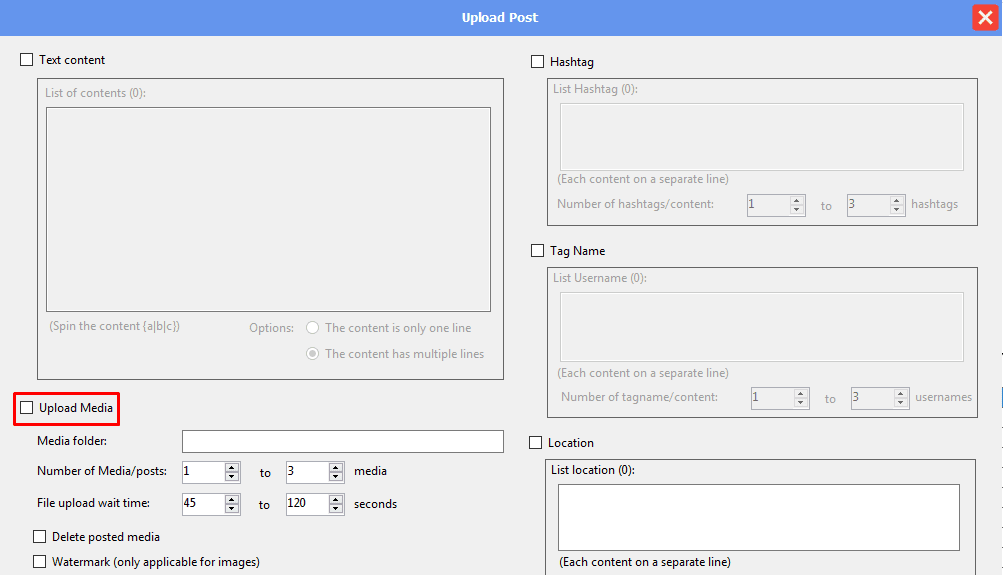This screenshot has width=1003, height=575.
Task: Click the Media folder path field
Action: click(x=342, y=442)
